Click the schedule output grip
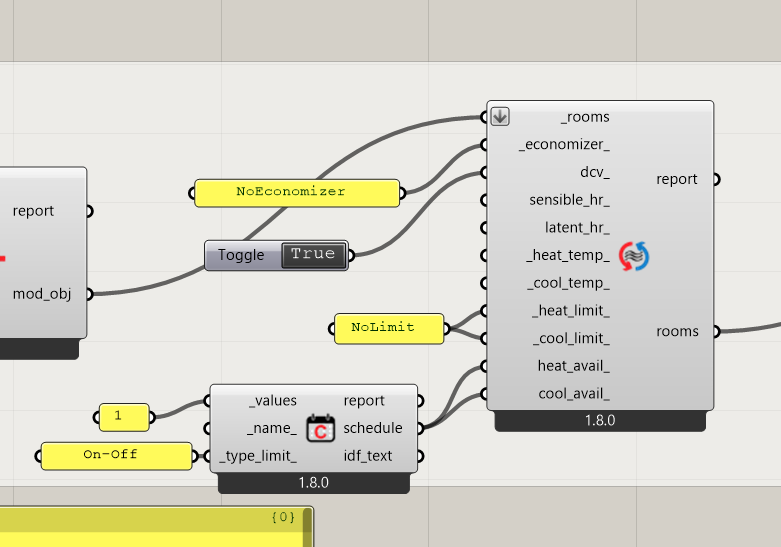 coord(421,428)
